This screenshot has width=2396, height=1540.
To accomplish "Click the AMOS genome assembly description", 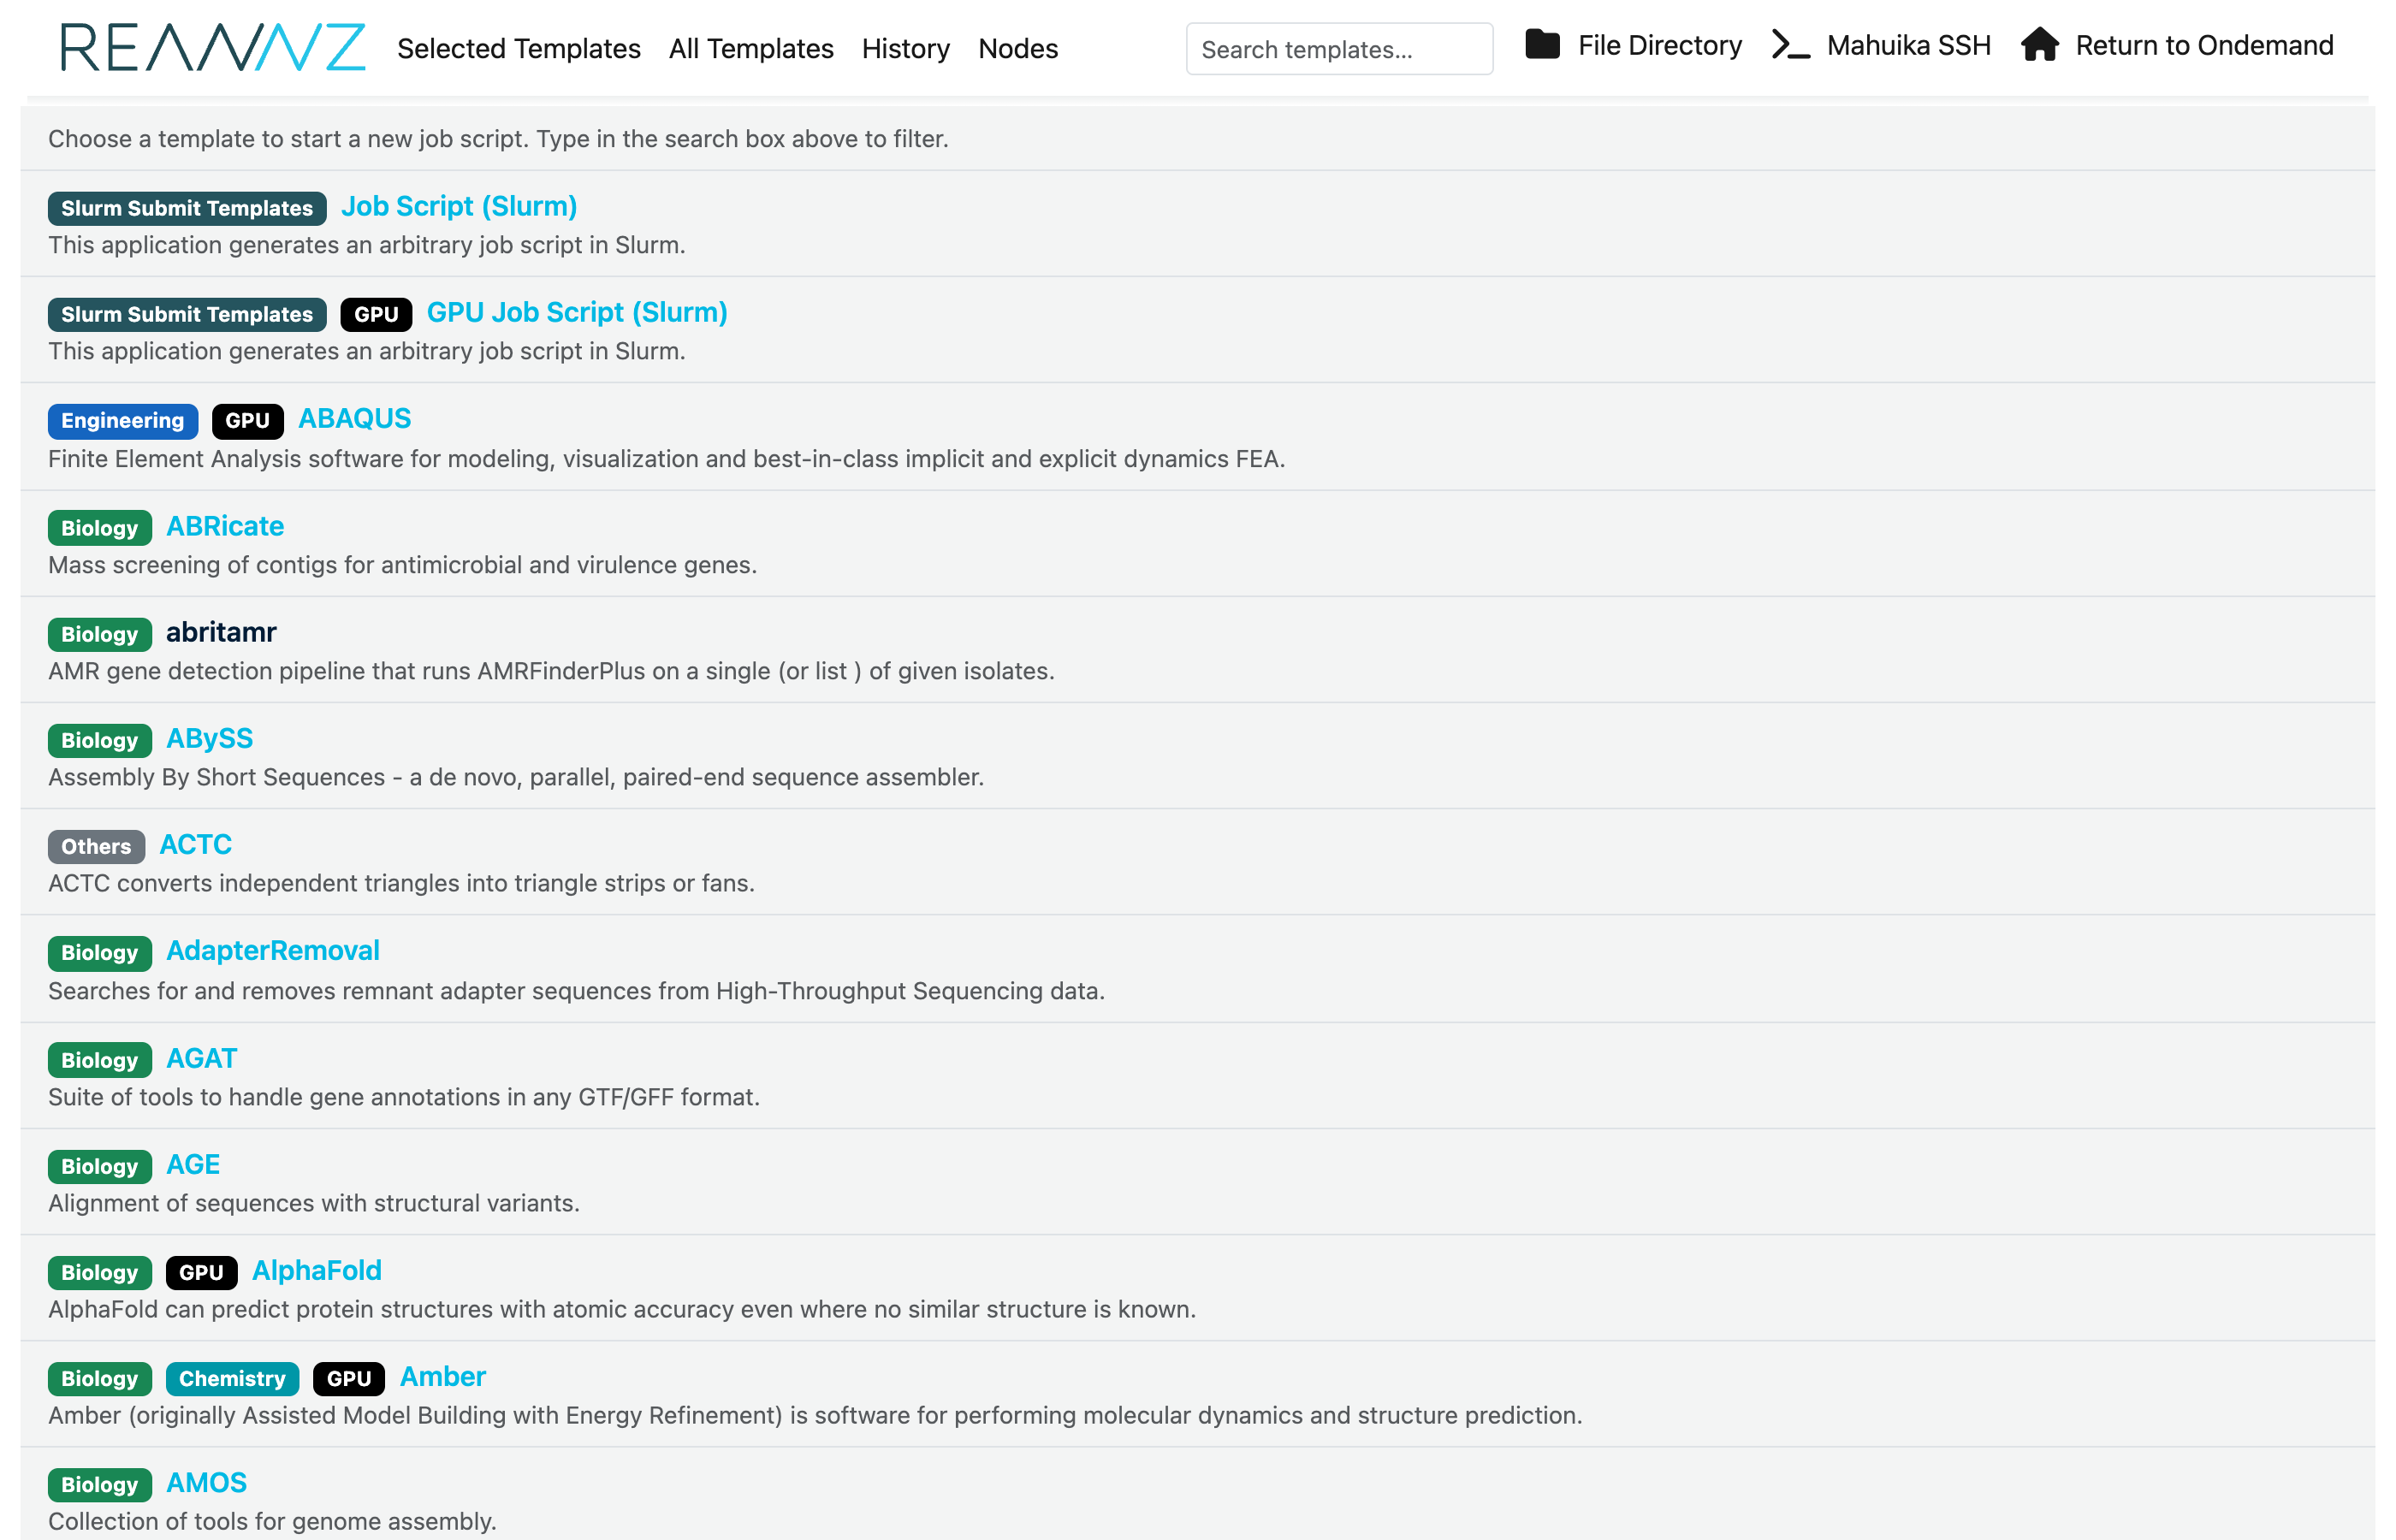I will pyautogui.click(x=272, y=1521).
